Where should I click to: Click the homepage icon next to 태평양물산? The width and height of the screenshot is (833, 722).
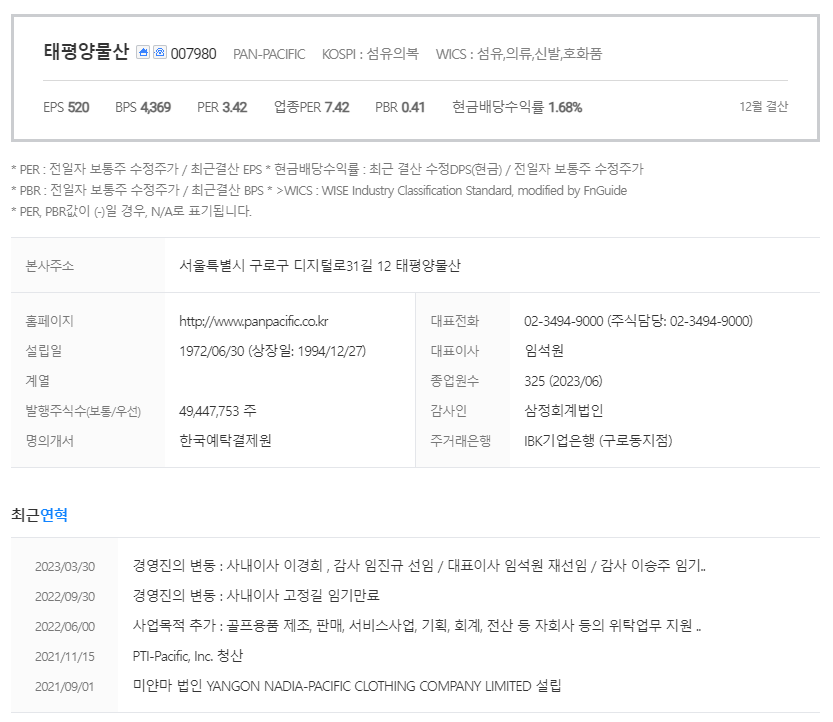(x=143, y=52)
